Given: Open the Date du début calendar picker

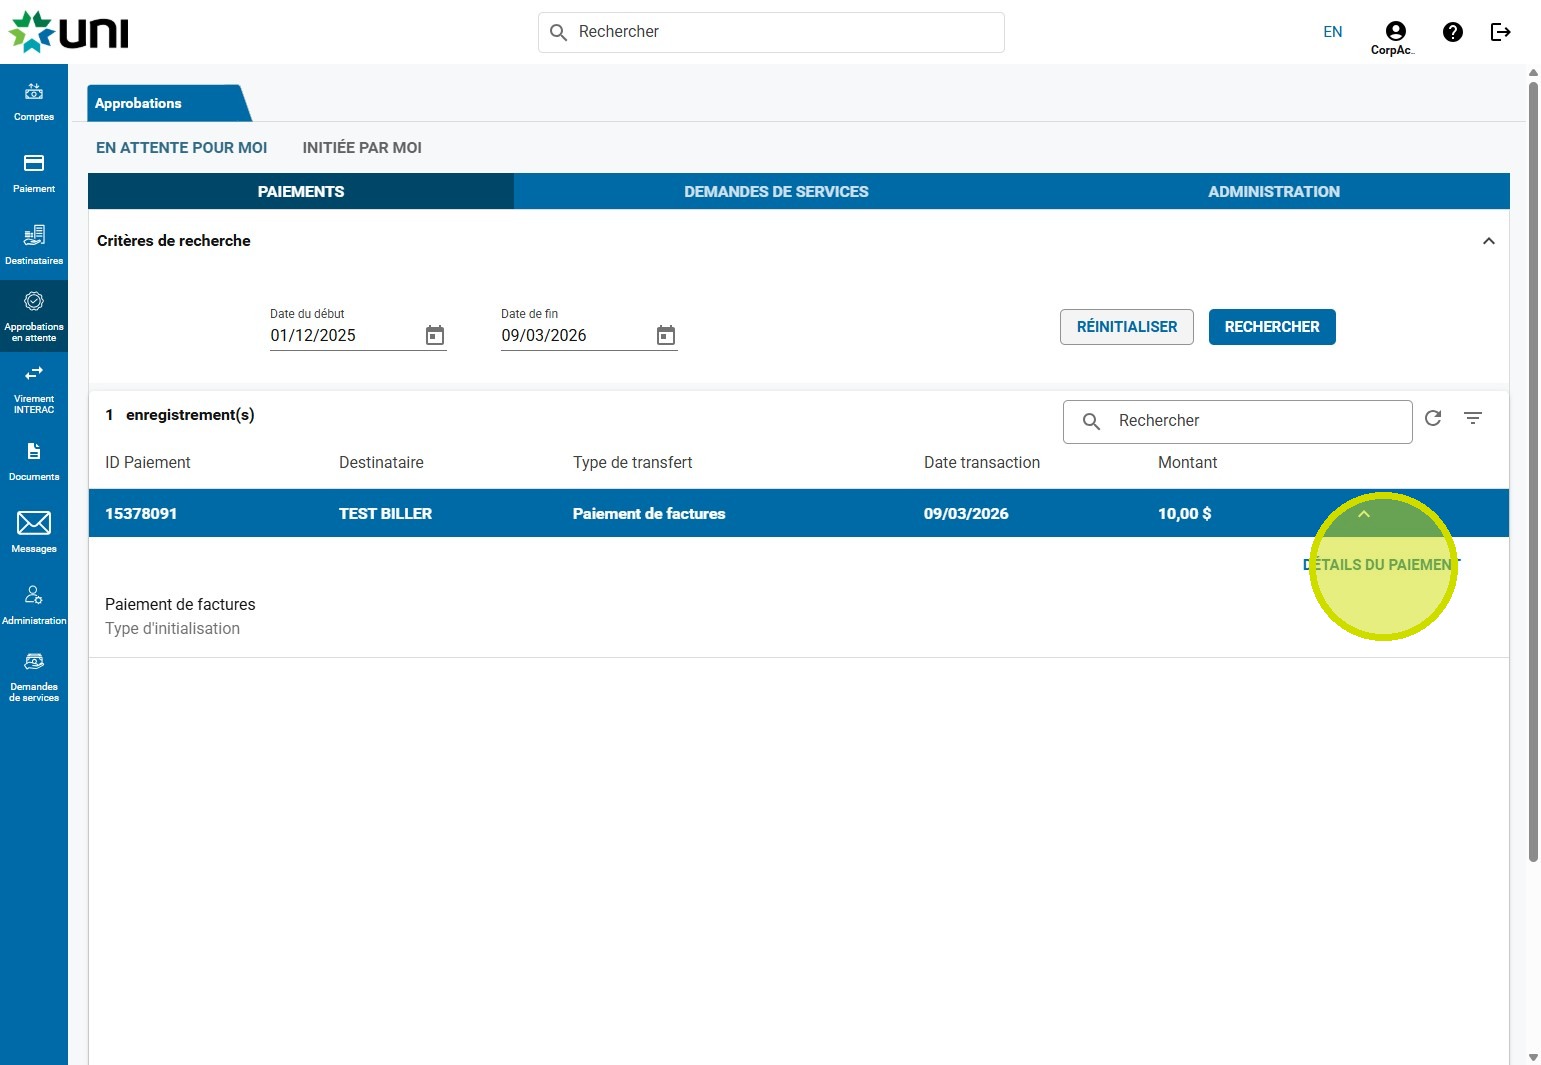Looking at the screenshot, I should pyautogui.click(x=435, y=335).
